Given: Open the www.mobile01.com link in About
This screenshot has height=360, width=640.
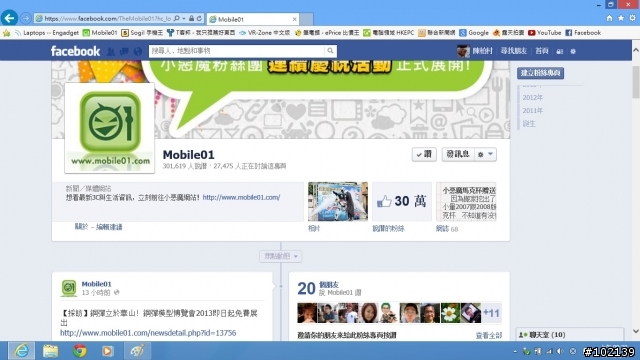Looking at the screenshot, I should coord(241,197).
